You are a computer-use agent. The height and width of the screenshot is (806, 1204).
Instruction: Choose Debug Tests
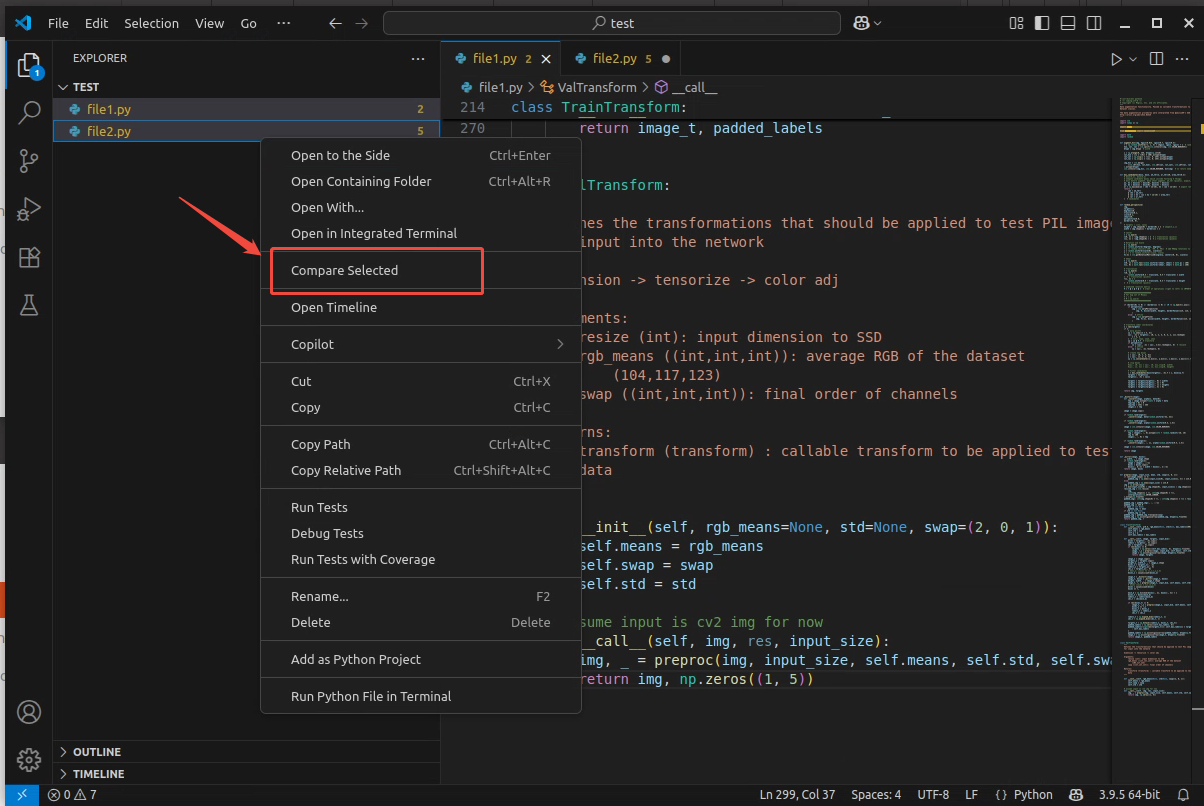click(421, 533)
